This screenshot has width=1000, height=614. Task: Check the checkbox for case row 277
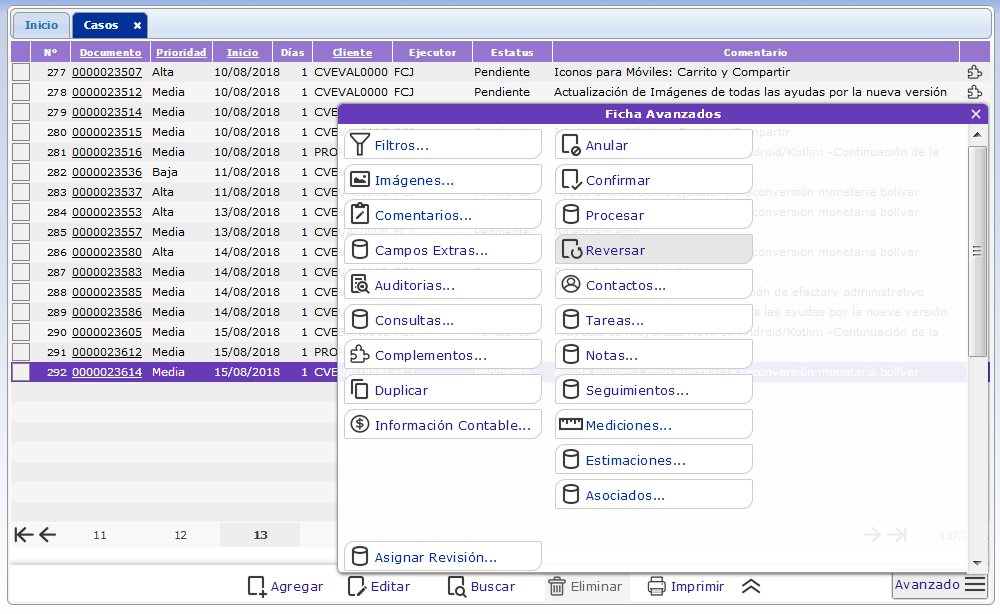[x=21, y=72]
